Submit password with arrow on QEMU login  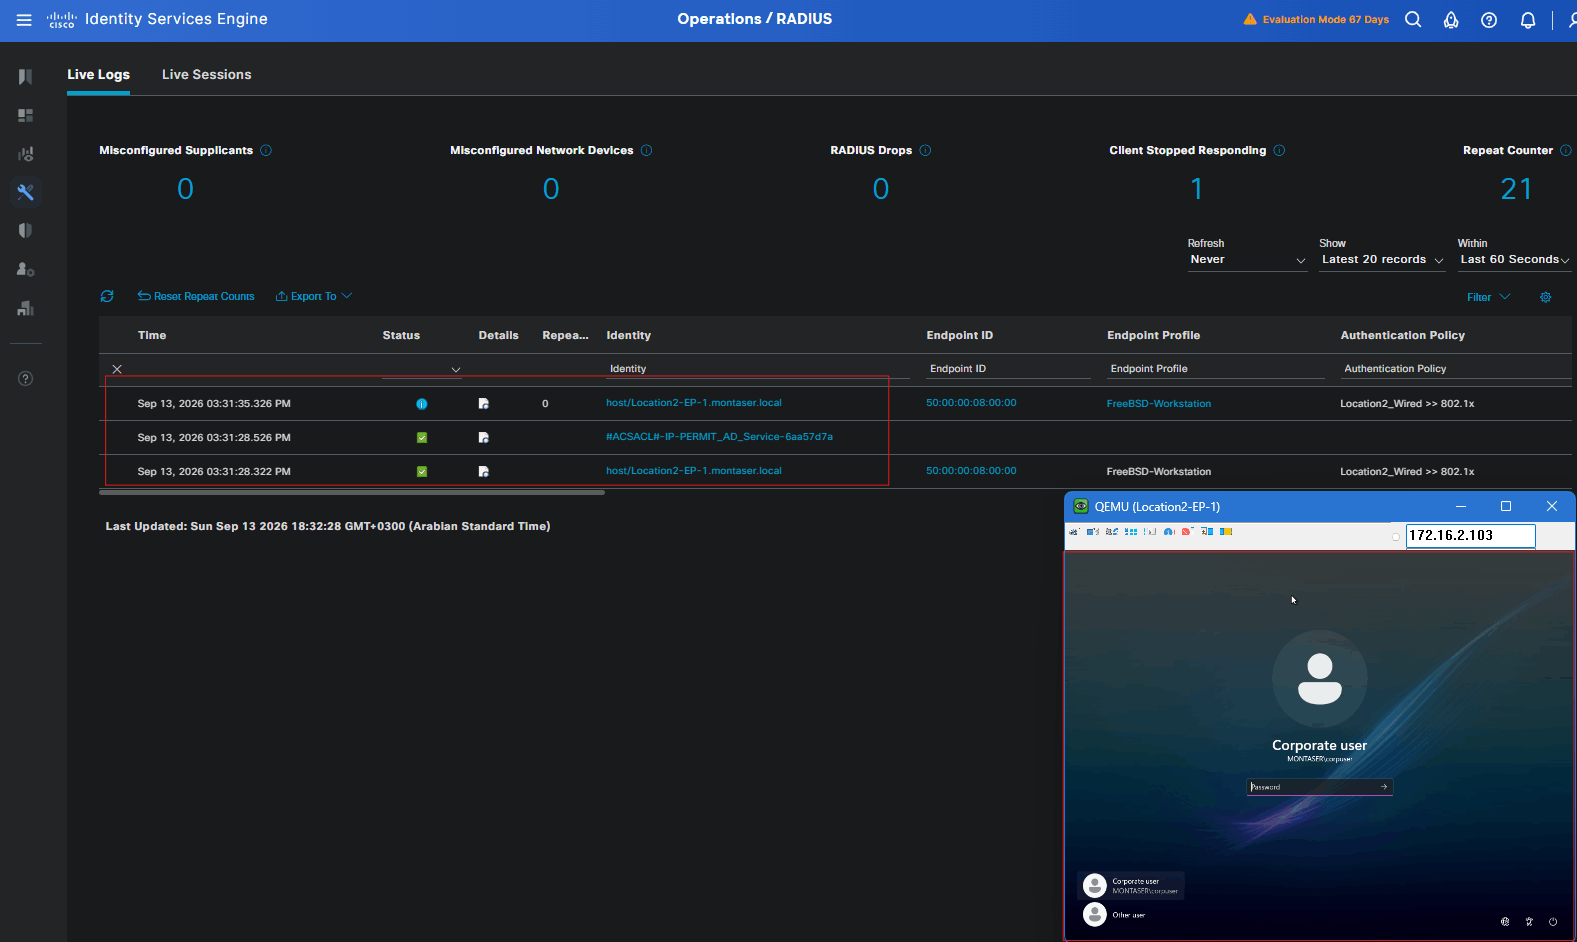click(x=1384, y=787)
